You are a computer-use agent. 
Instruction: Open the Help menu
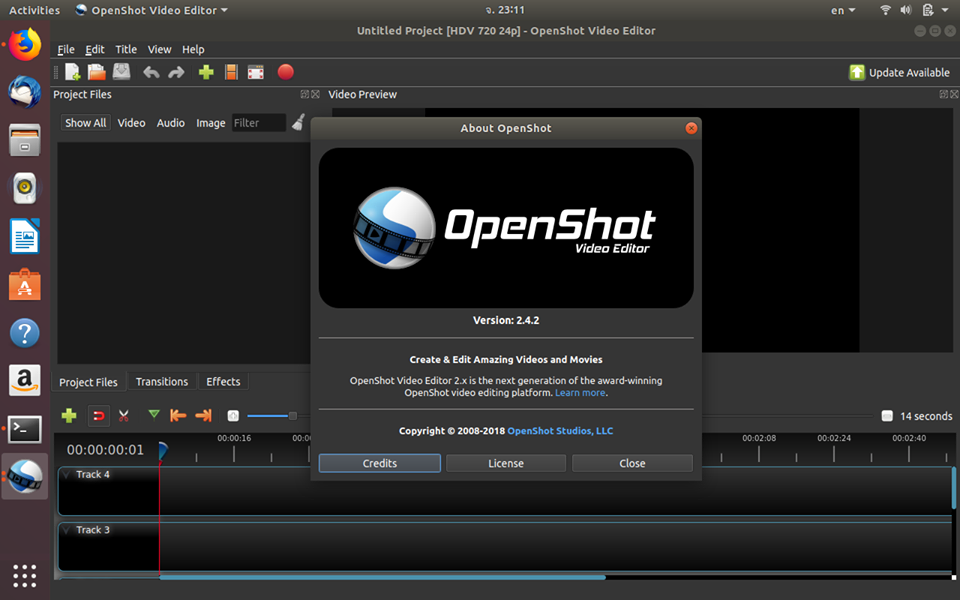click(193, 50)
